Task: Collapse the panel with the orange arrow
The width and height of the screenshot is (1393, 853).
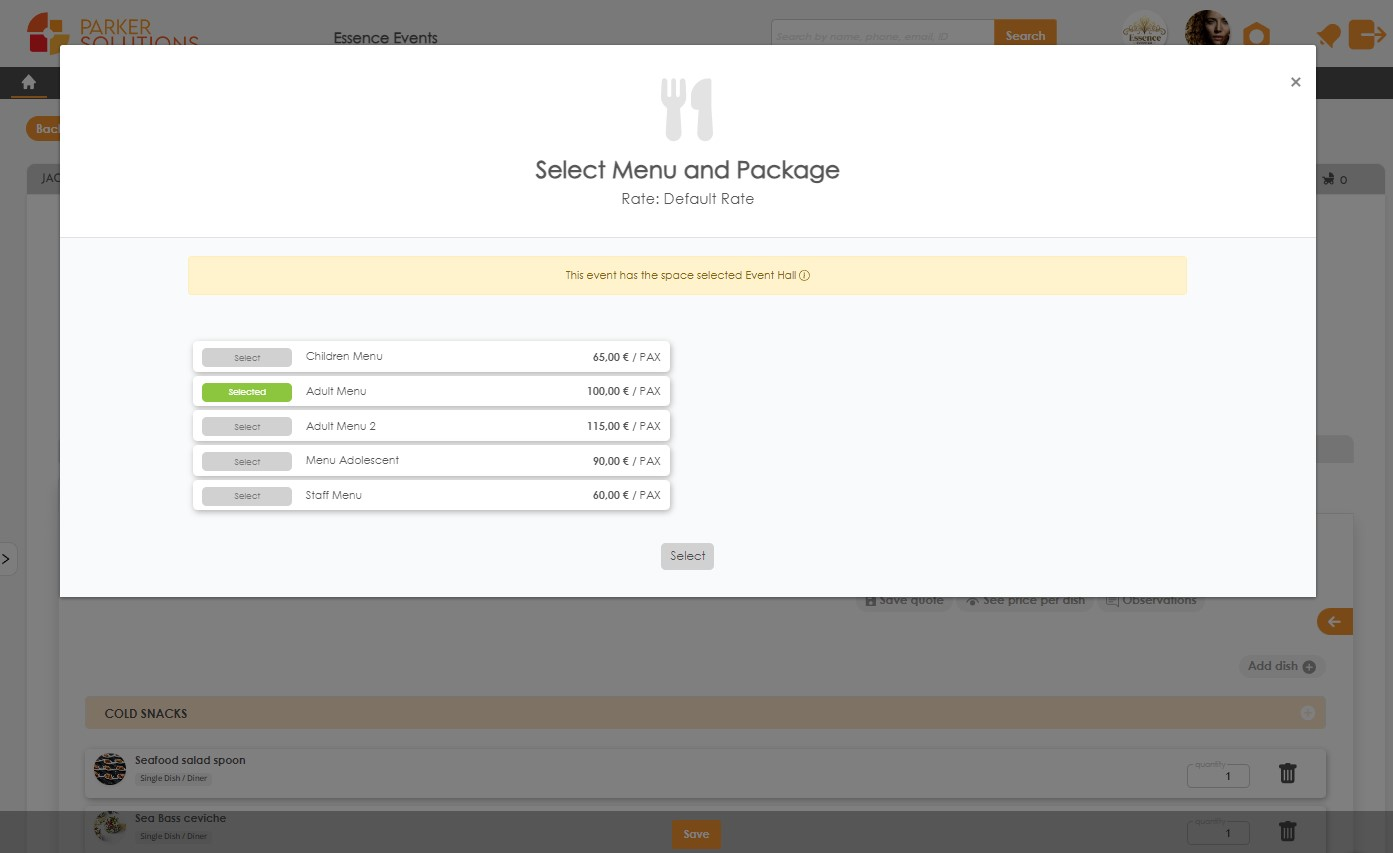Action: click(x=1334, y=621)
